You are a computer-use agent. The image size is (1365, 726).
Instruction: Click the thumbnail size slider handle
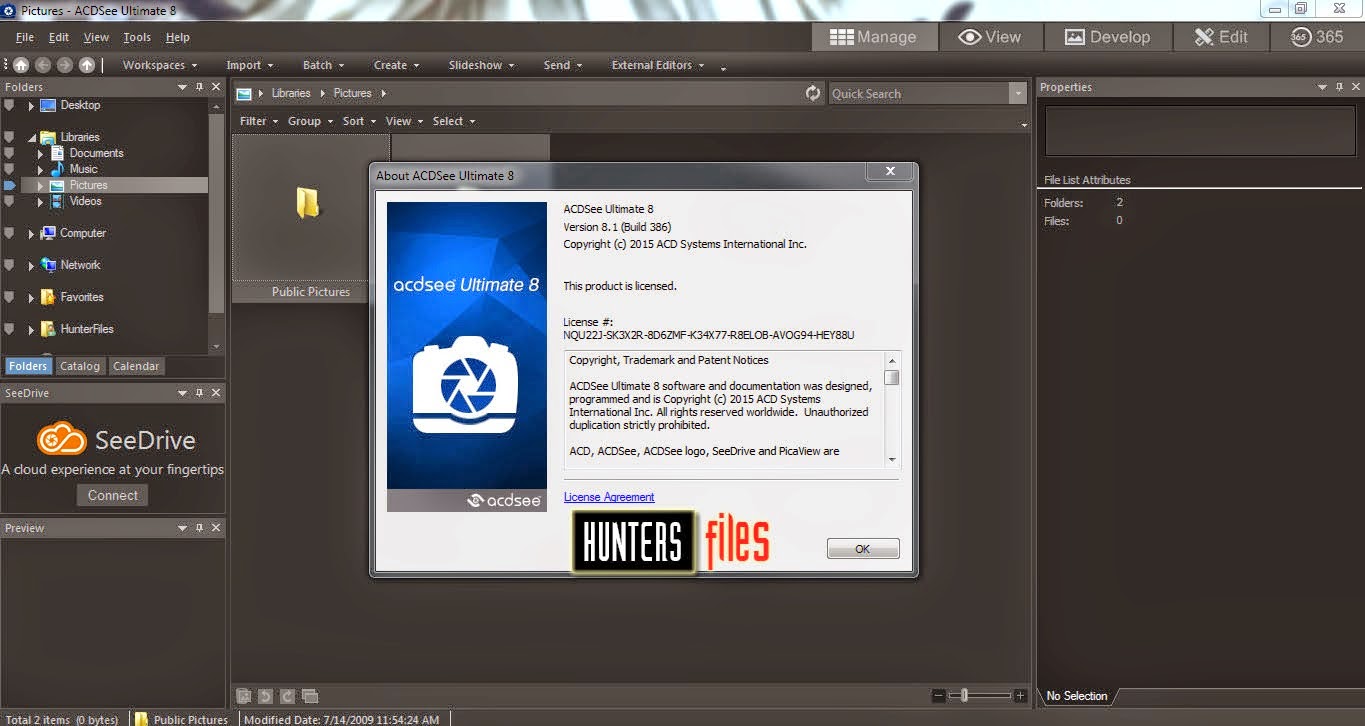[x=963, y=695]
